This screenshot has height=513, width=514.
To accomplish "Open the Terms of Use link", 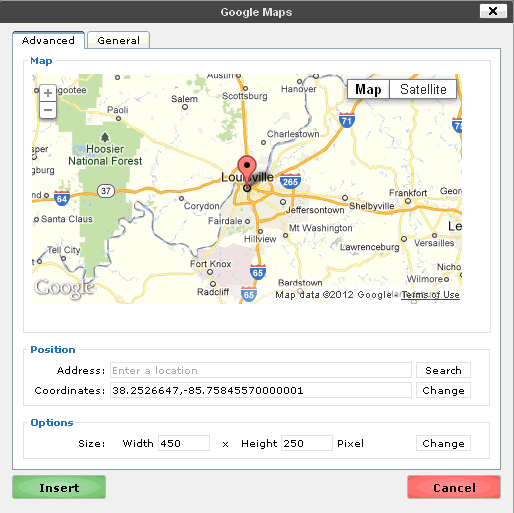I will (430, 295).
